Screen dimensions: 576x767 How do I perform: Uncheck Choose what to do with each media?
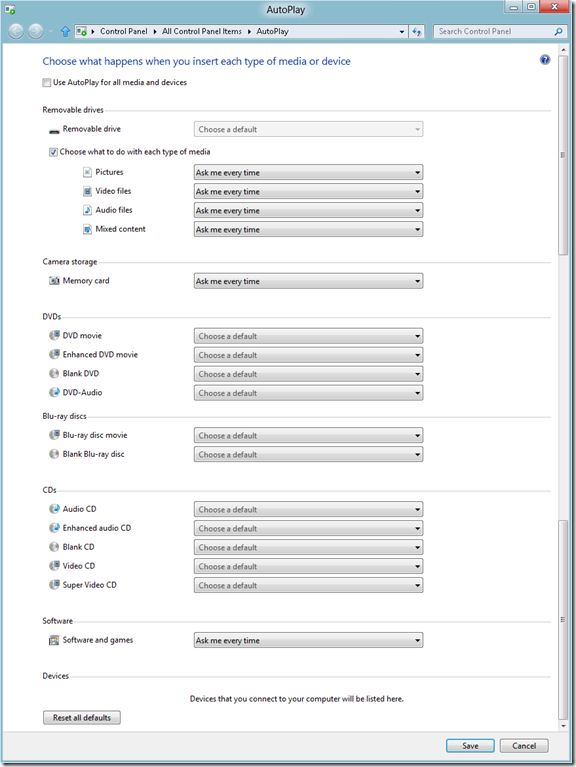53,152
